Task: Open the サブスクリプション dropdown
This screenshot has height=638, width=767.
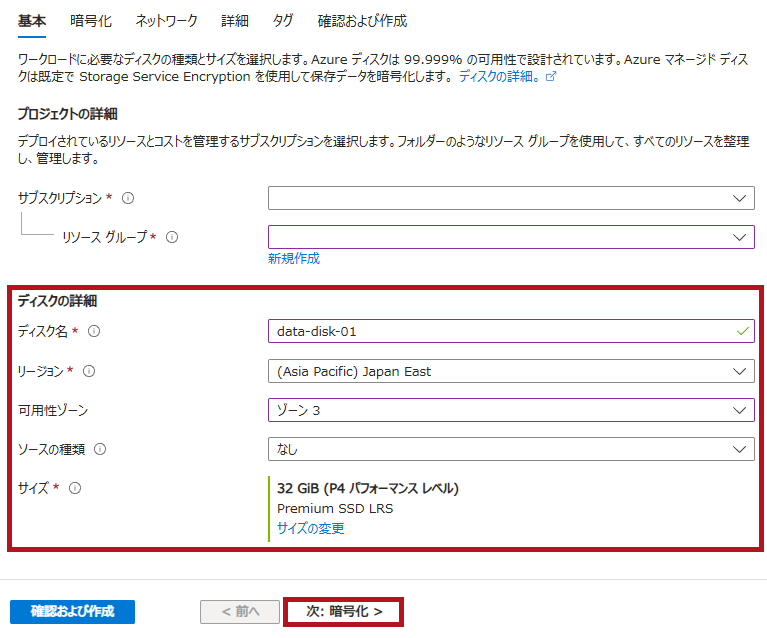Action: 510,198
